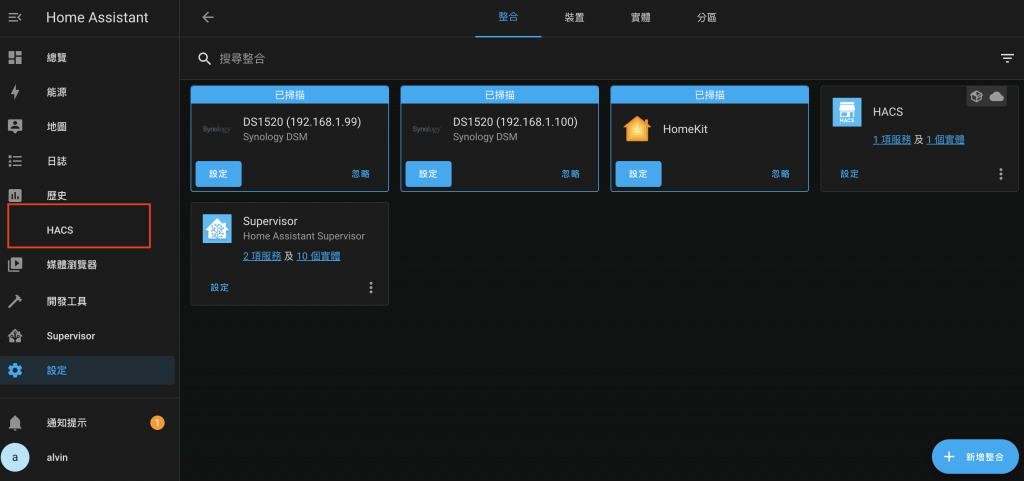Click the Home Assistant title
This screenshot has height=481, width=1024.
[x=97, y=18]
